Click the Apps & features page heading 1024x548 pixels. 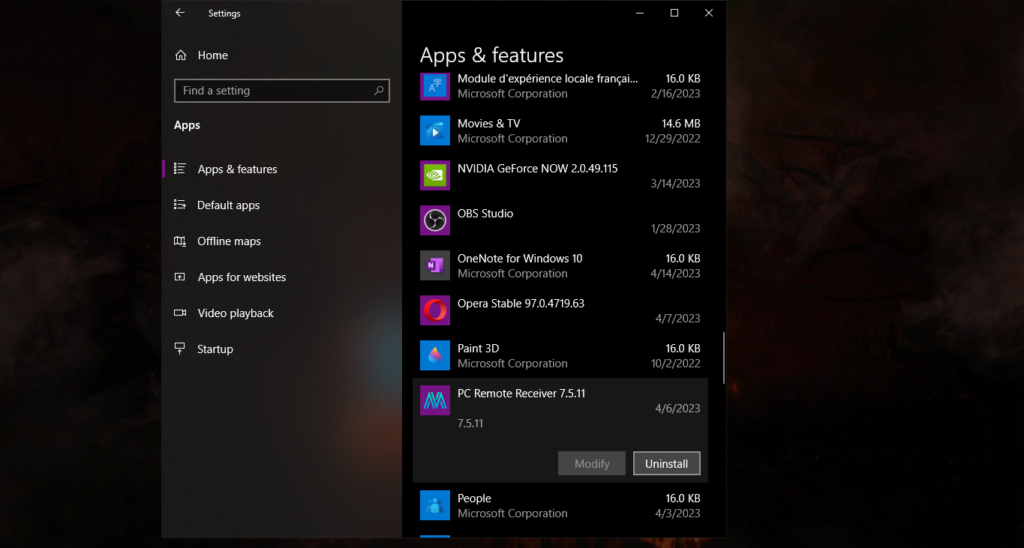(492, 56)
